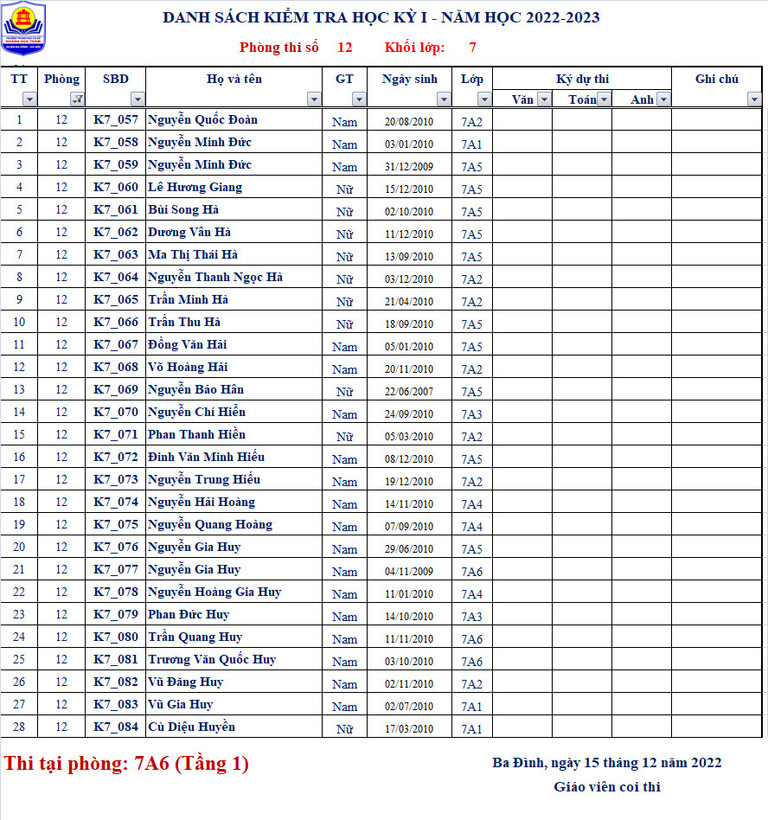Select cell Ma Thị Thái Hà
The image size is (768, 820).
[x=234, y=255]
